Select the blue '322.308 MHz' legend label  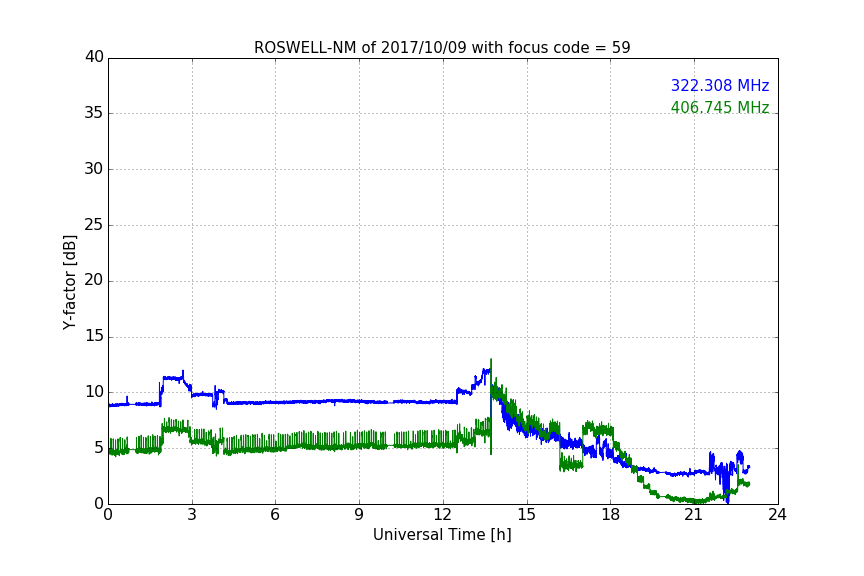720,85
